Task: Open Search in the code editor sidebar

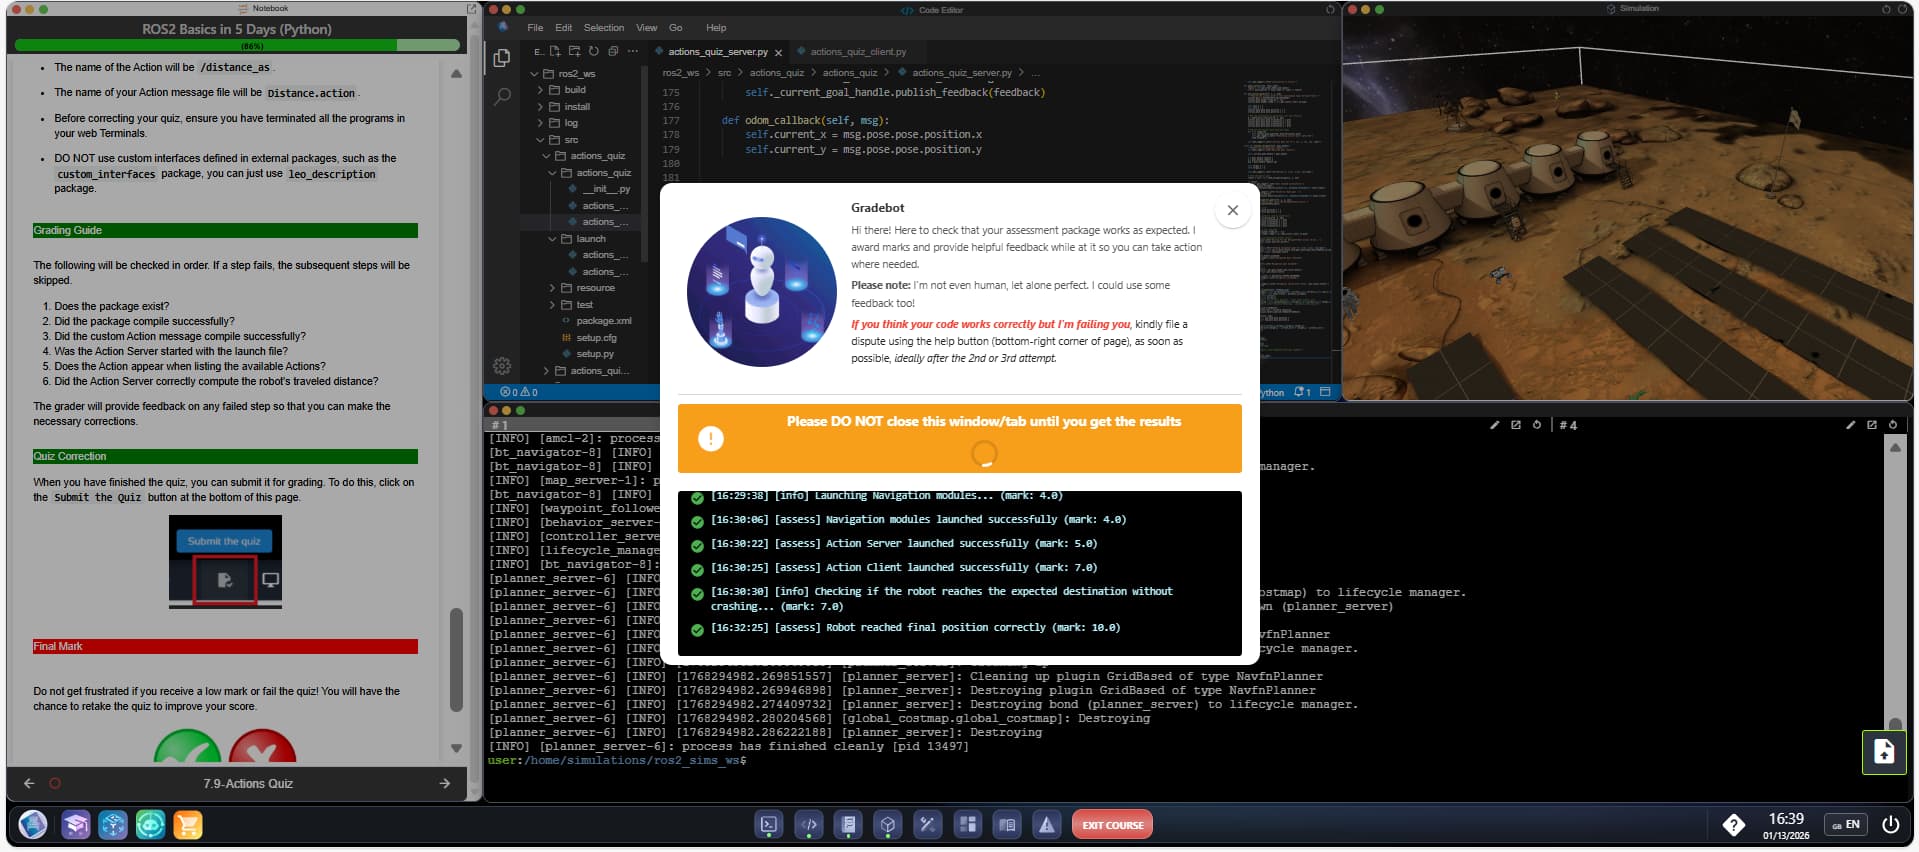Action: (x=502, y=97)
